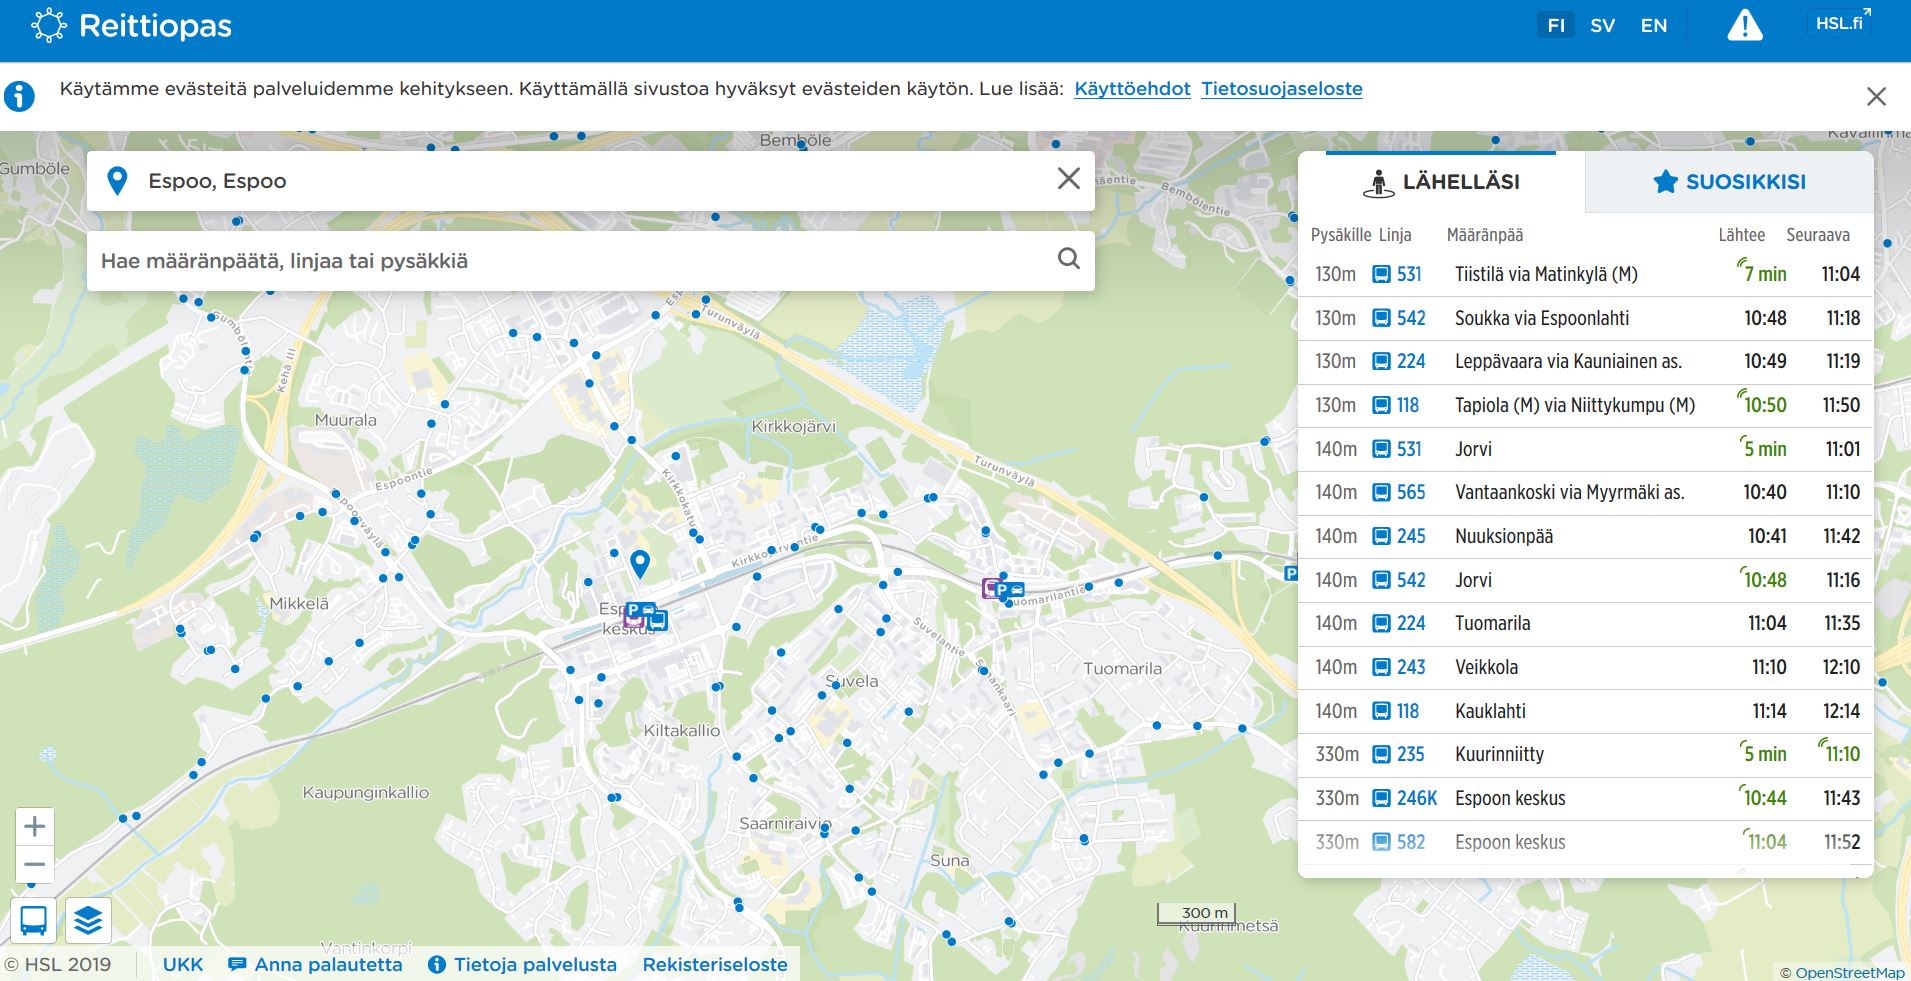The width and height of the screenshot is (1911, 981).
Task: Click the search magnifier icon
Action: point(1068,259)
